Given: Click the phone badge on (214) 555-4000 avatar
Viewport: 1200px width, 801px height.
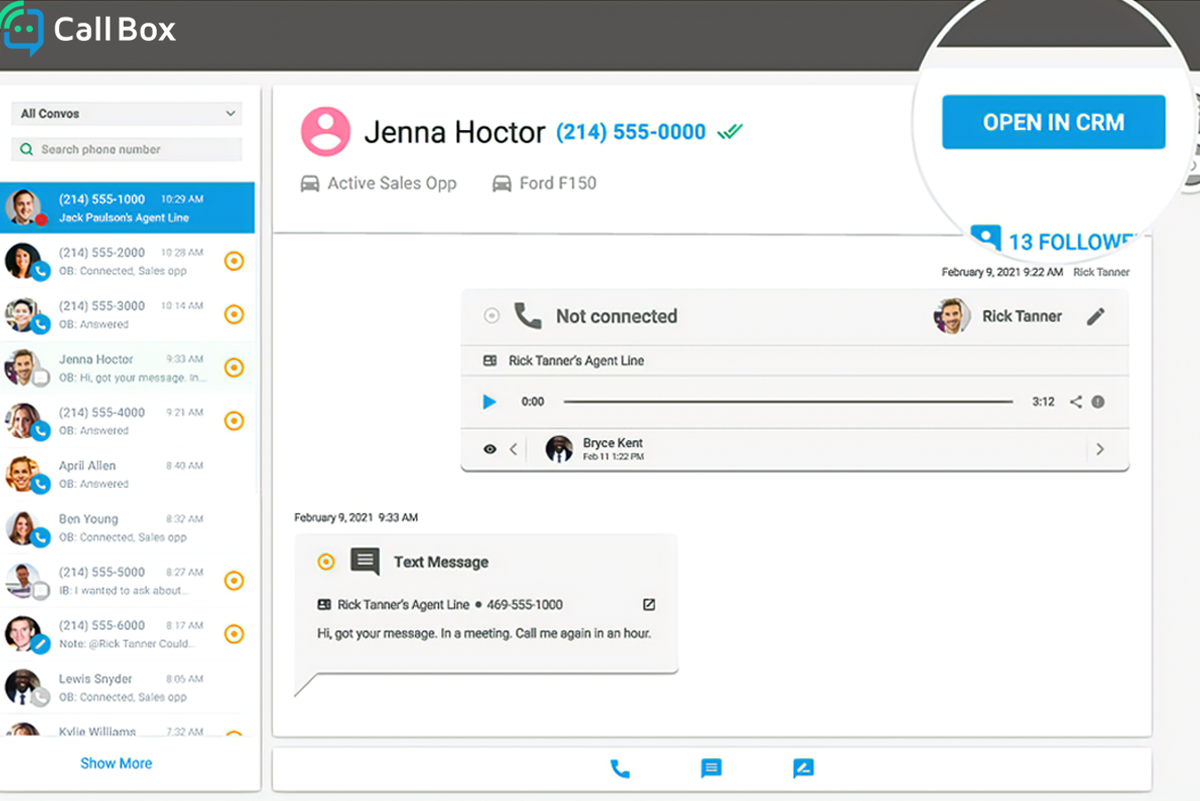Looking at the screenshot, I should (41, 431).
